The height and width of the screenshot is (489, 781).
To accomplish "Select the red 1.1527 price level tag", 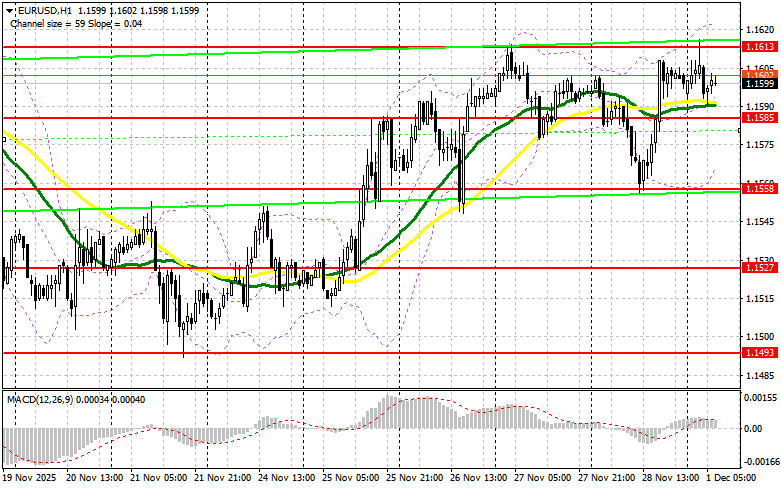I will coord(760,268).
